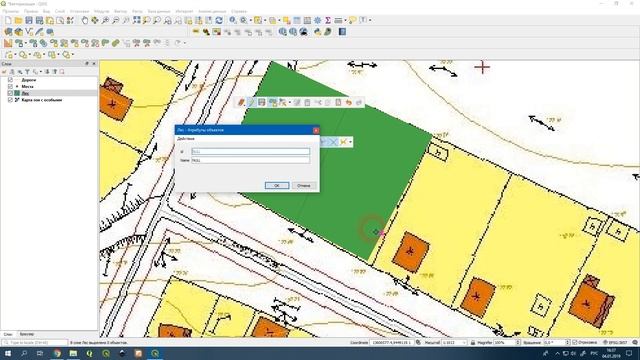This screenshot has width=640, height=360.
Task: Open the Действия menu in attributes dialog
Action: (186, 139)
